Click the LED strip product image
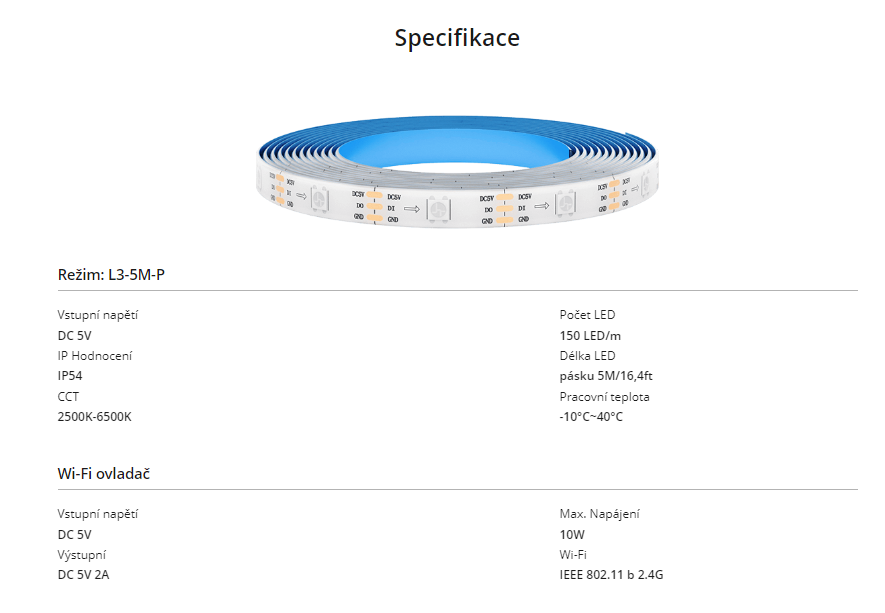885x613 pixels. coord(457,172)
